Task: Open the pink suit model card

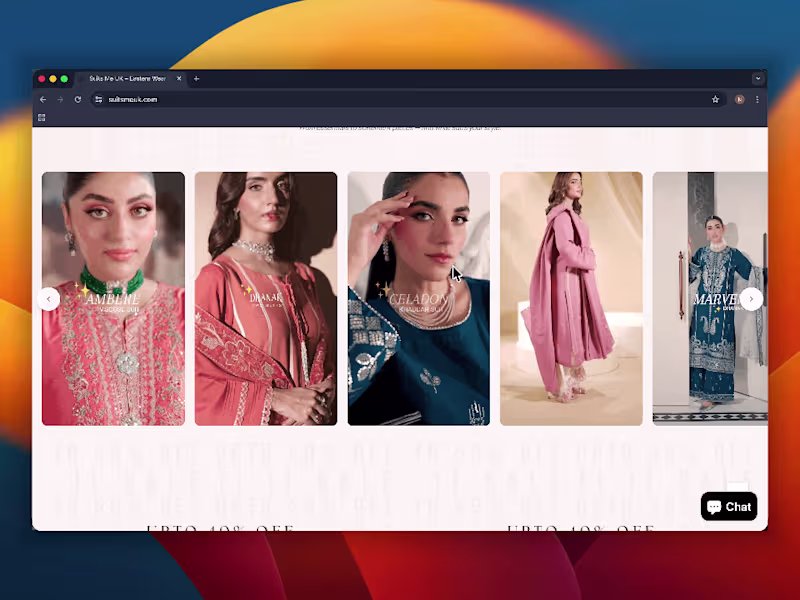Action: [x=571, y=298]
